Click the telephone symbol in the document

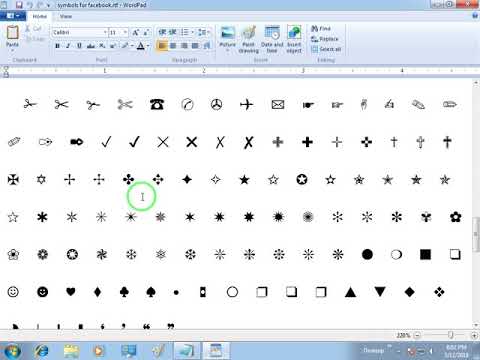point(157,104)
